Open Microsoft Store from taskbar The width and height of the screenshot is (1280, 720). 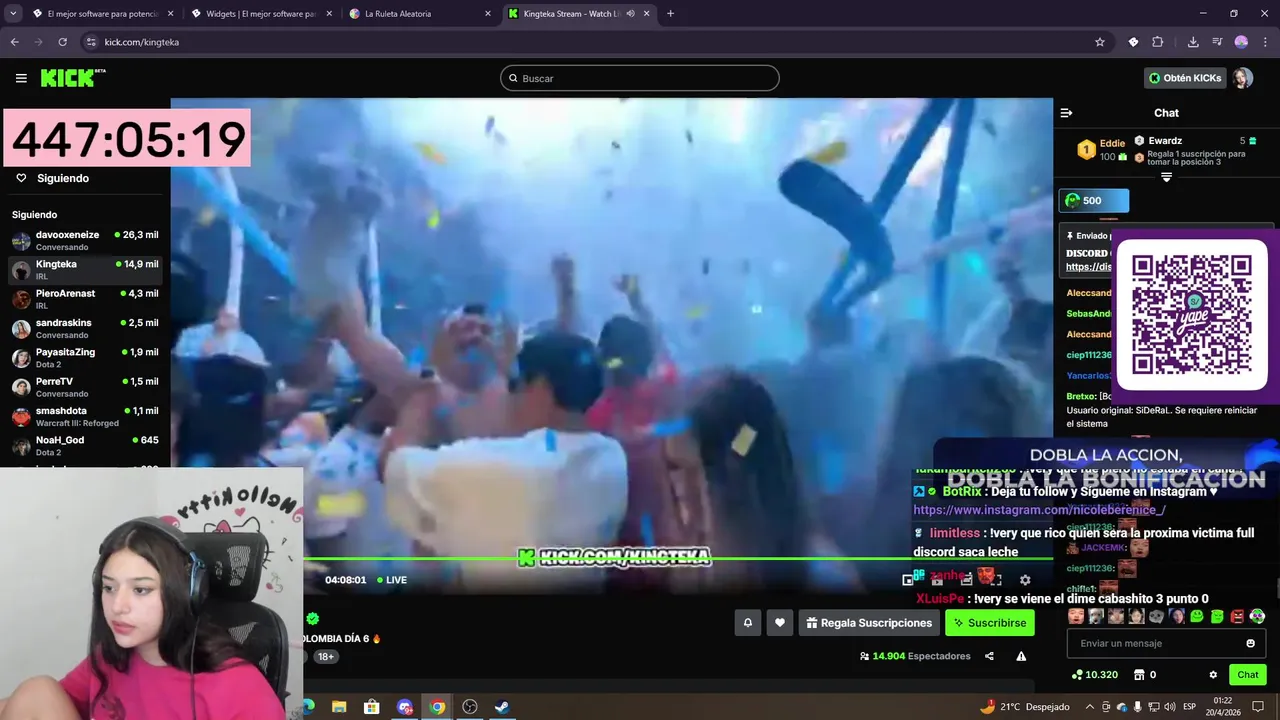[x=372, y=707]
